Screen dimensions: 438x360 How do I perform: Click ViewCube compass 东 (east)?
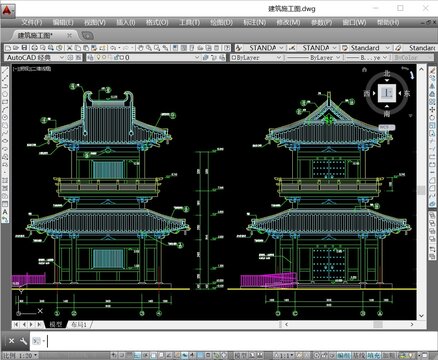407,94
